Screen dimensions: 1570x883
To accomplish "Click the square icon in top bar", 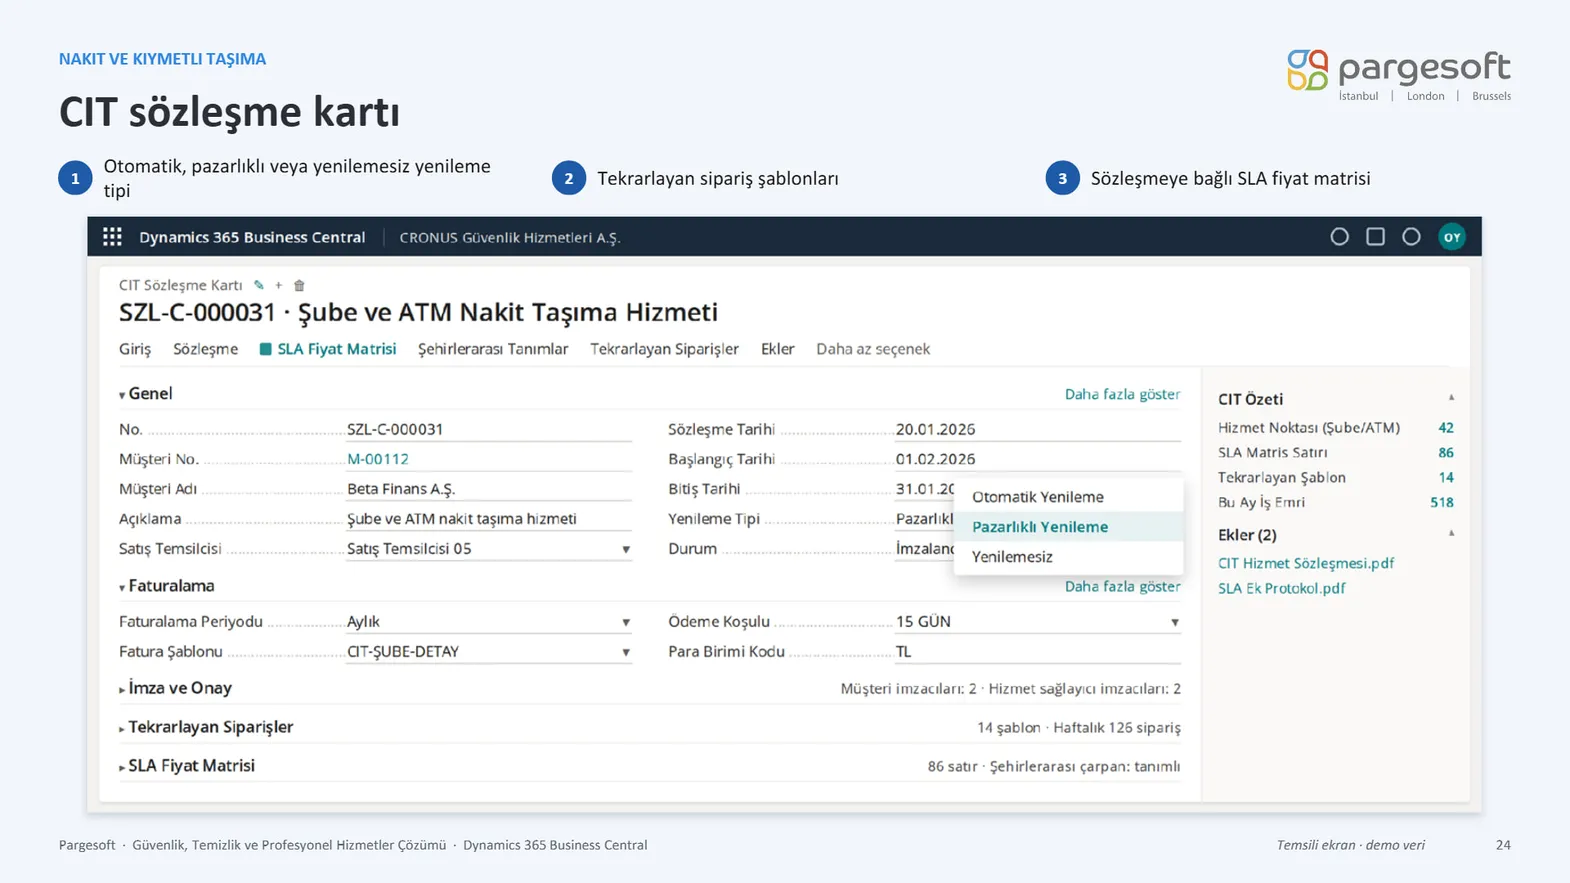I will pyautogui.click(x=1376, y=237).
